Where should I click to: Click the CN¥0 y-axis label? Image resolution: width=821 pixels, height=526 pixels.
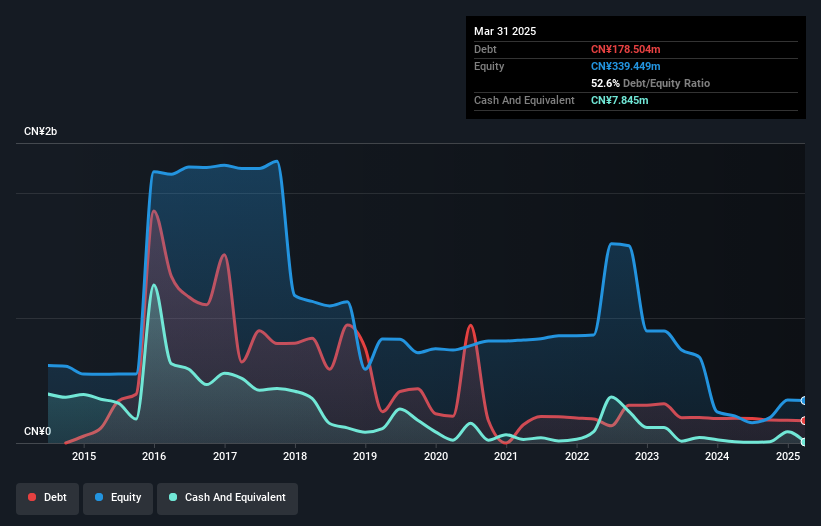(38, 431)
